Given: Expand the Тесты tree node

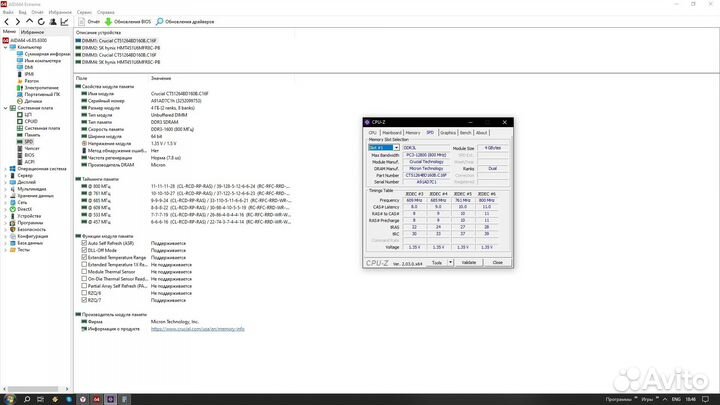Looking at the screenshot, I should (x=6, y=250).
